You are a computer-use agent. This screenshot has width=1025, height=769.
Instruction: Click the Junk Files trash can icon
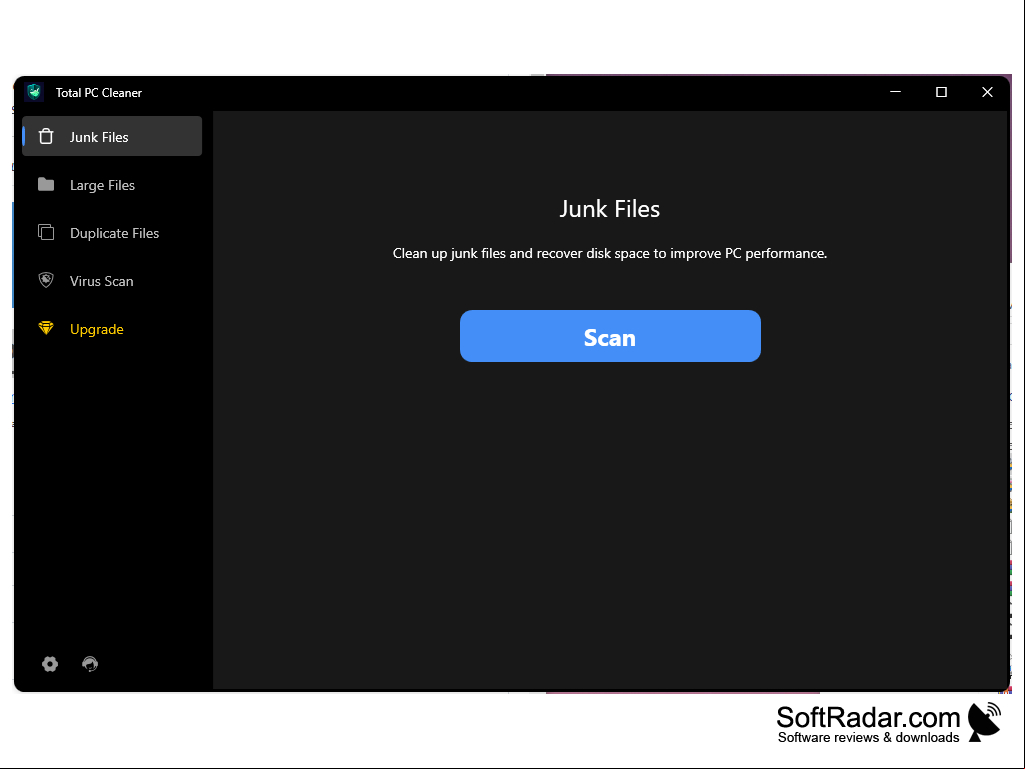(x=46, y=136)
